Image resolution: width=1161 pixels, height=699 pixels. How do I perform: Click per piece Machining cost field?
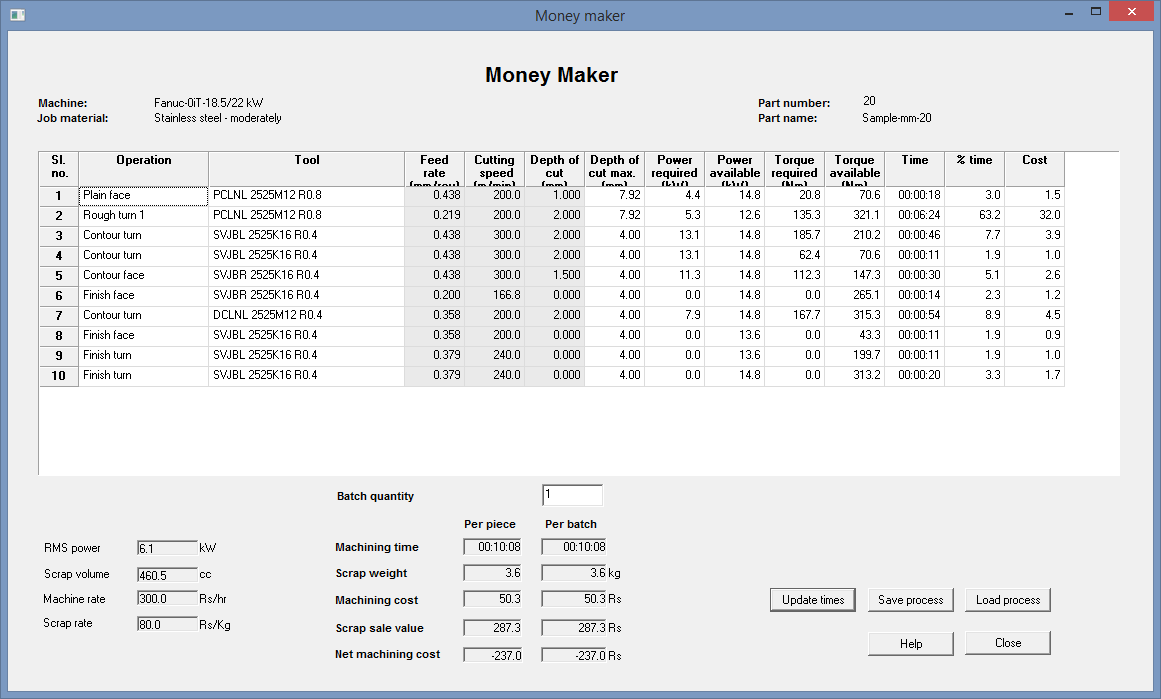coord(492,599)
